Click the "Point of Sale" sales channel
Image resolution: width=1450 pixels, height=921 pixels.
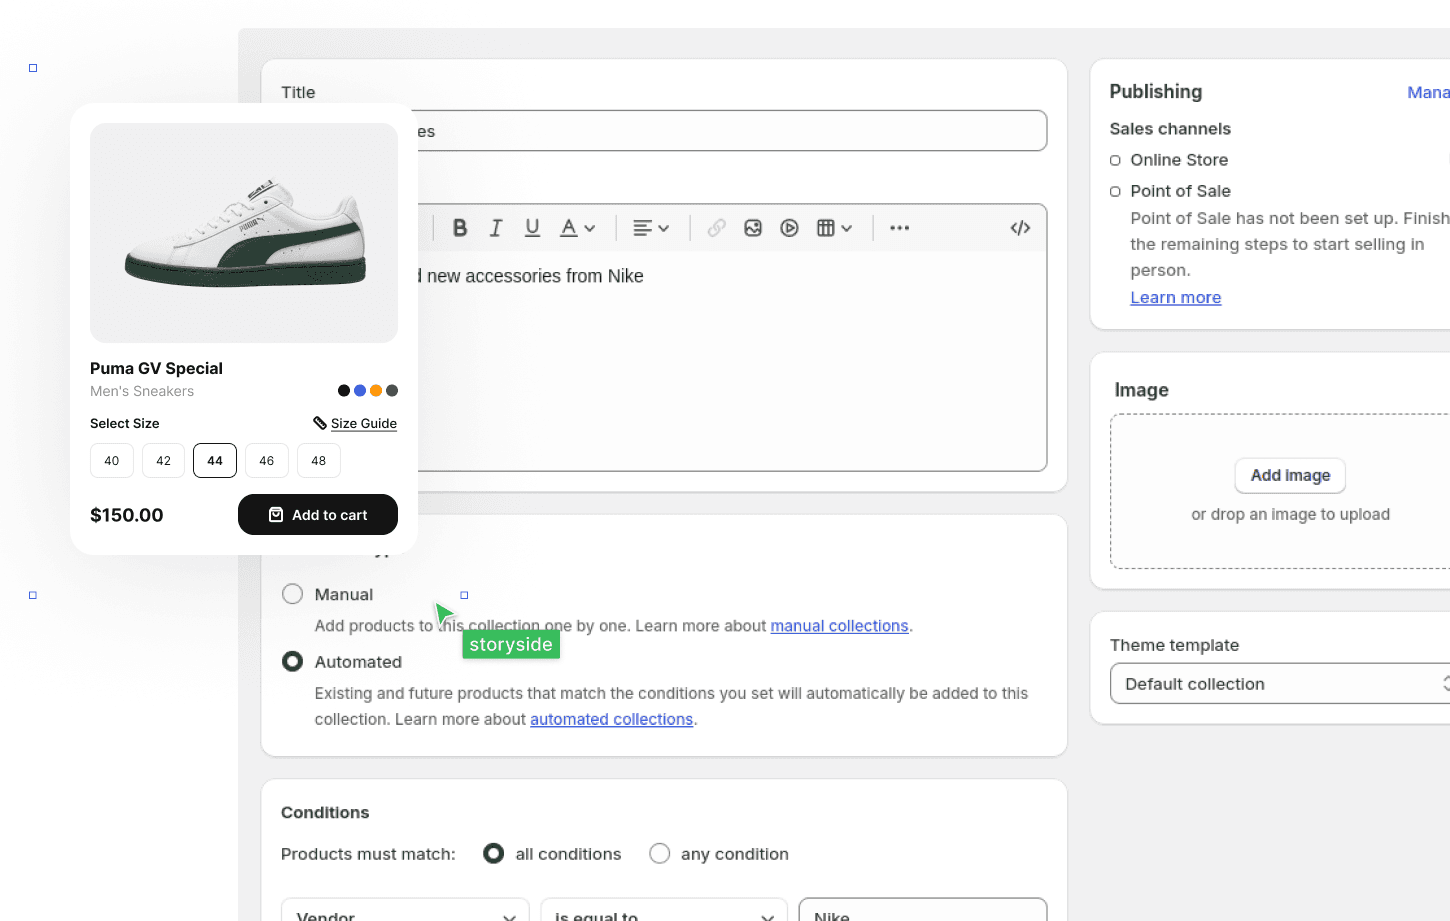click(x=1180, y=191)
